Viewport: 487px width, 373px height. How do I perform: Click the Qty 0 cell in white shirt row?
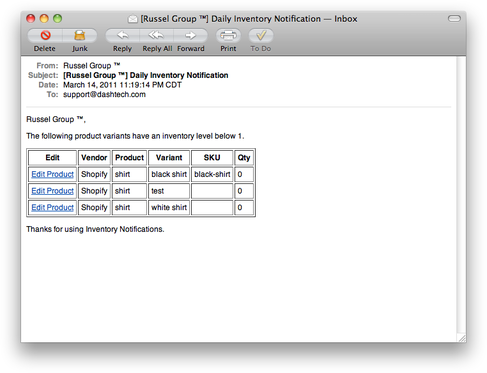tap(244, 207)
